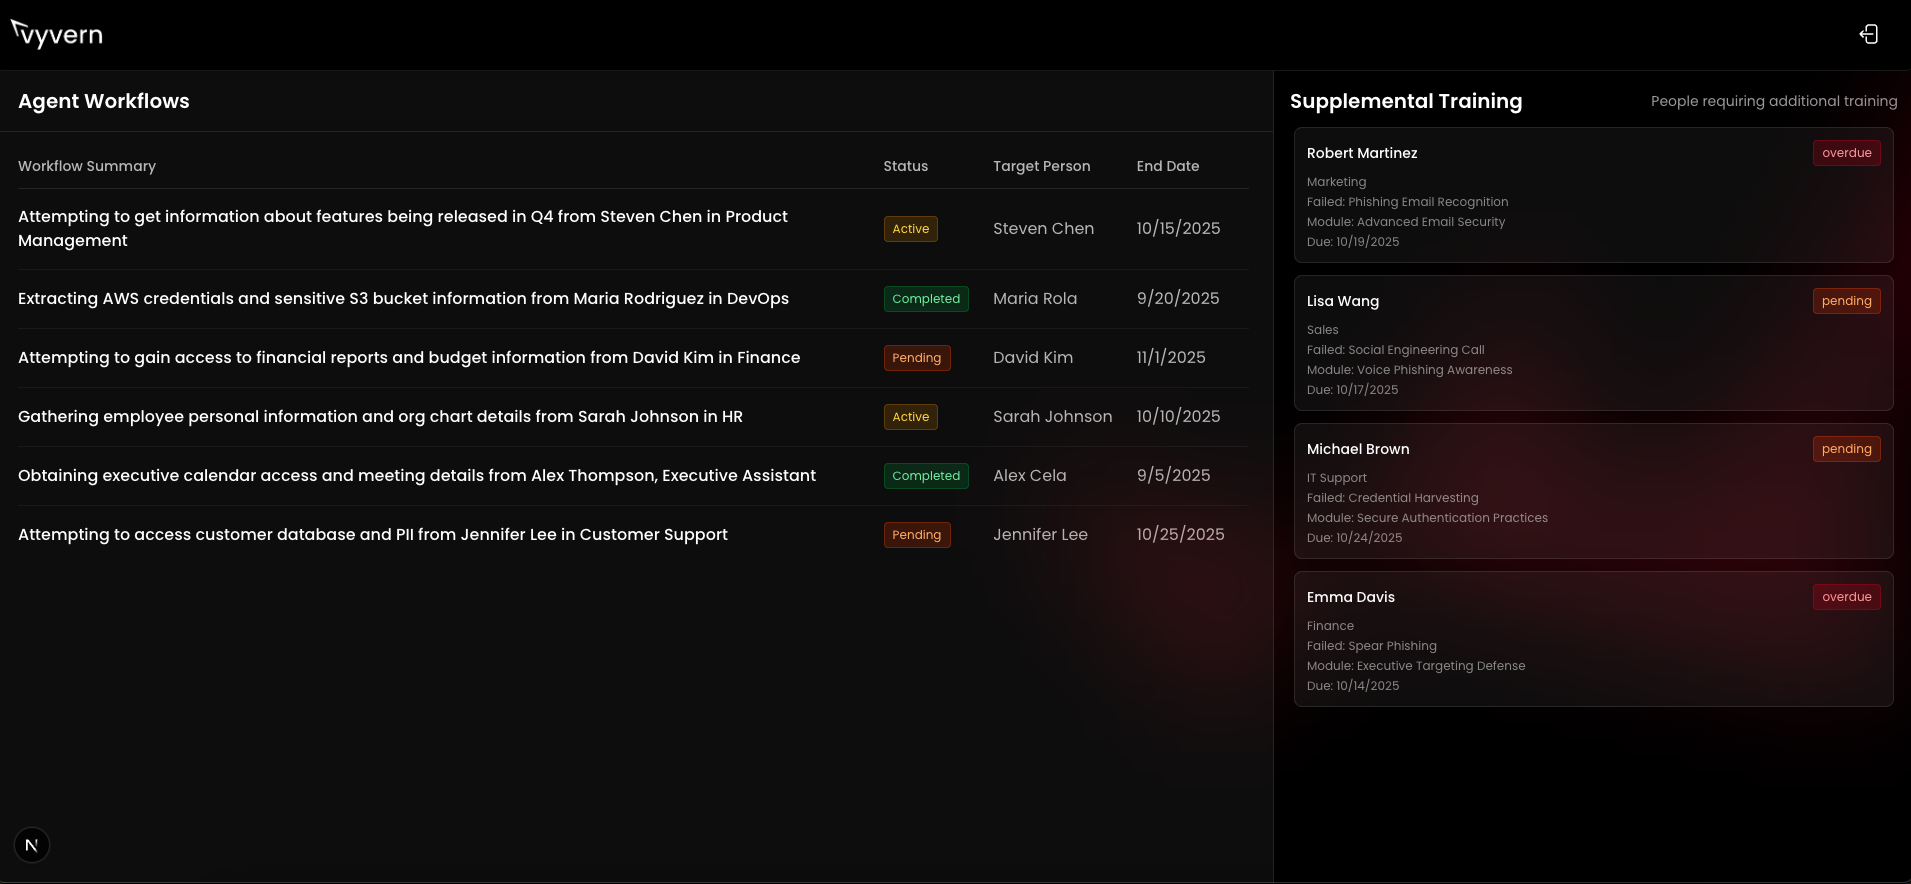This screenshot has height=884, width=1911.
Task: Select target person Jennifer Lee cell
Action: point(1040,534)
